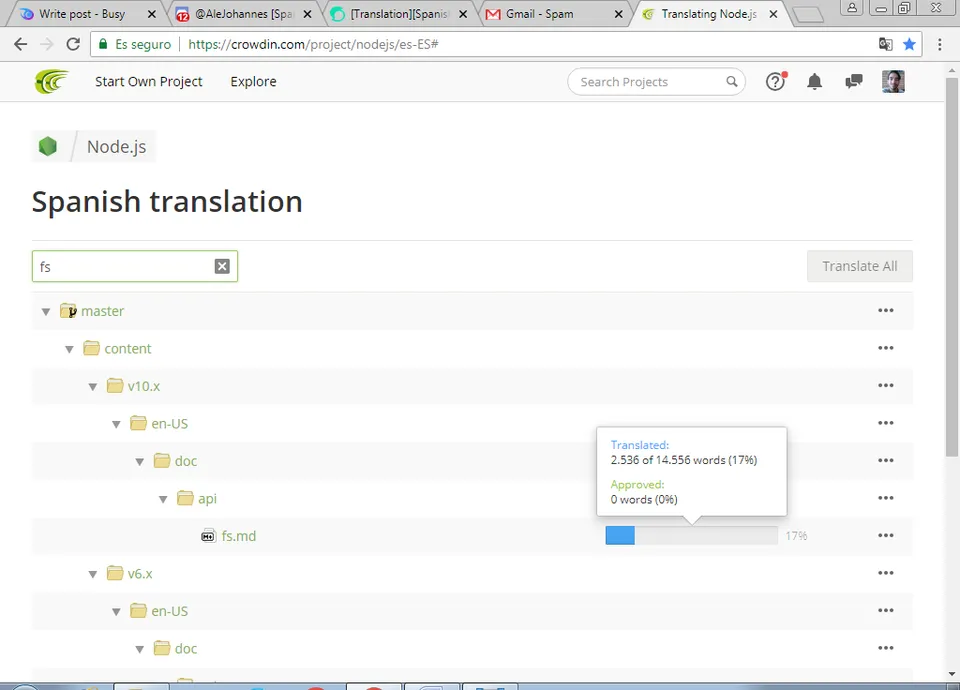Open the Node.js project breadcrumb link
The height and width of the screenshot is (690, 960).
(116, 147)
